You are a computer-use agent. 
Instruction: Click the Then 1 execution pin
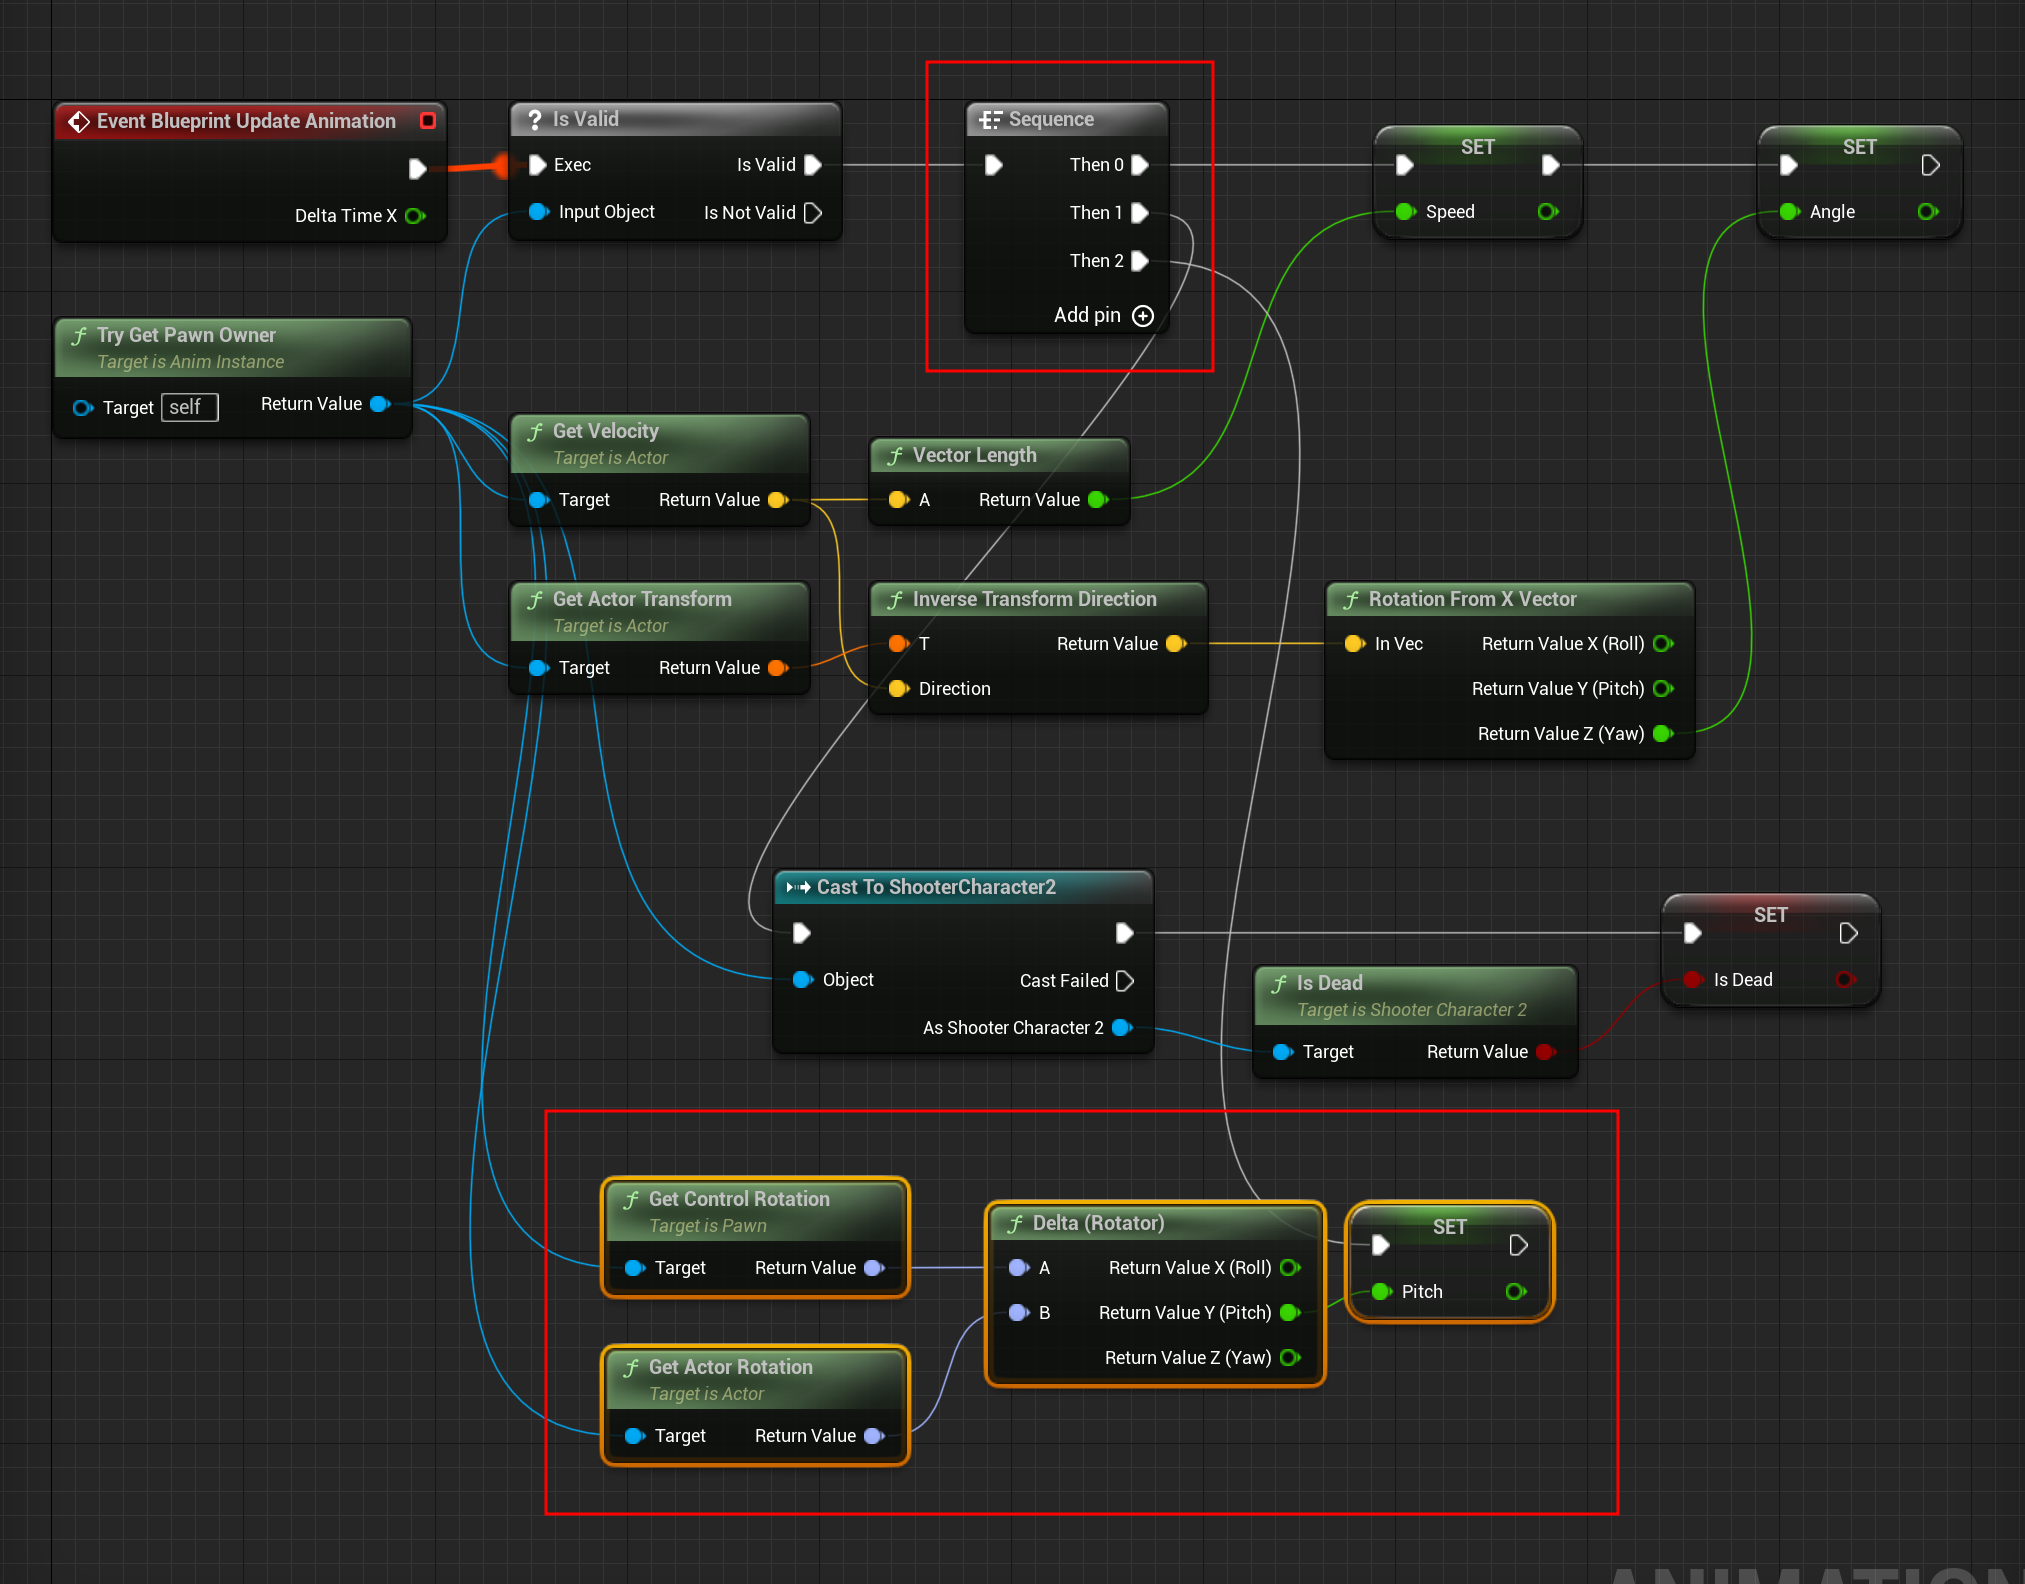[x=1139, y=213]
